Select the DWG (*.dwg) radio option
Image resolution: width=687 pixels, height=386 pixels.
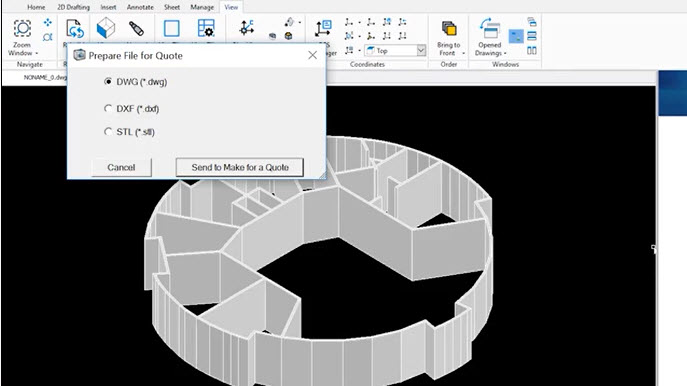pyautogui.click(x=108, y=81)
